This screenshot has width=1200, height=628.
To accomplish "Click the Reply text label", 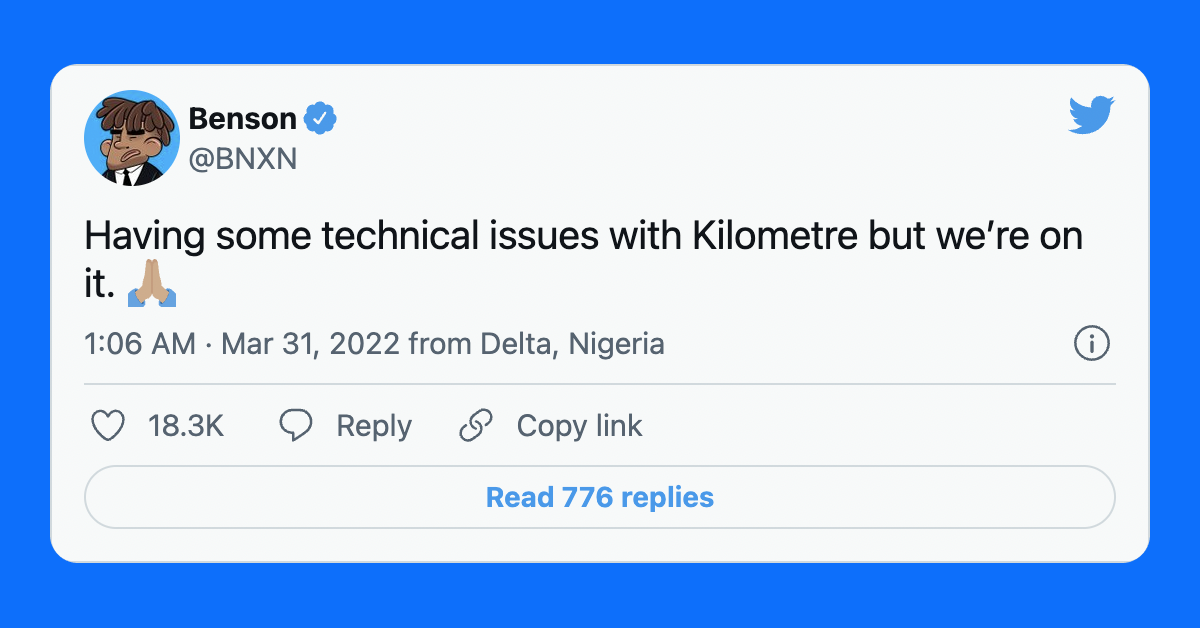I will 374,426.
